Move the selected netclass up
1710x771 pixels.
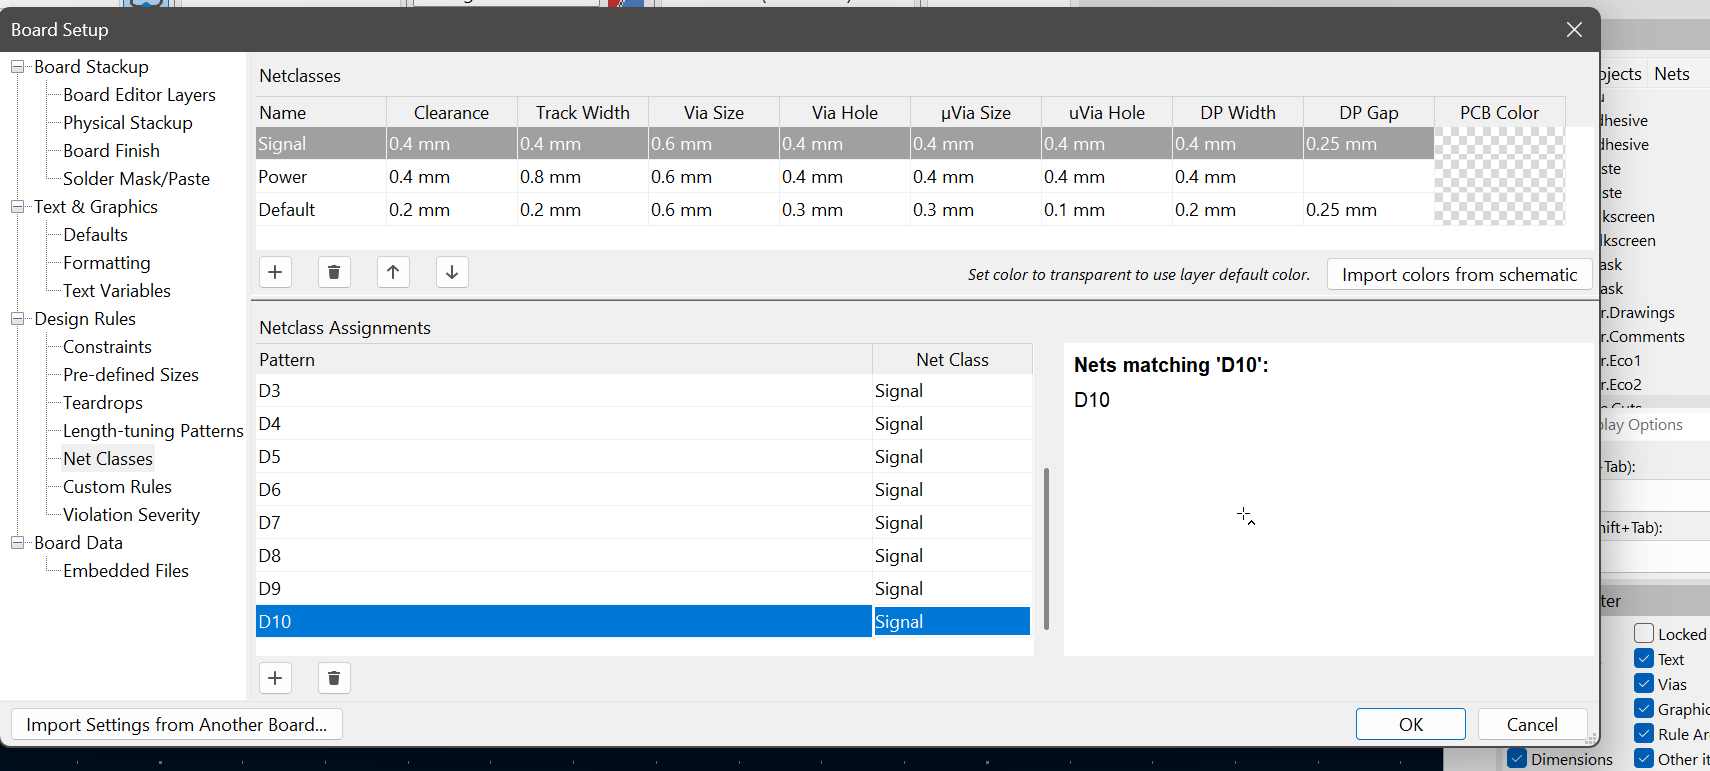[393, 272]
